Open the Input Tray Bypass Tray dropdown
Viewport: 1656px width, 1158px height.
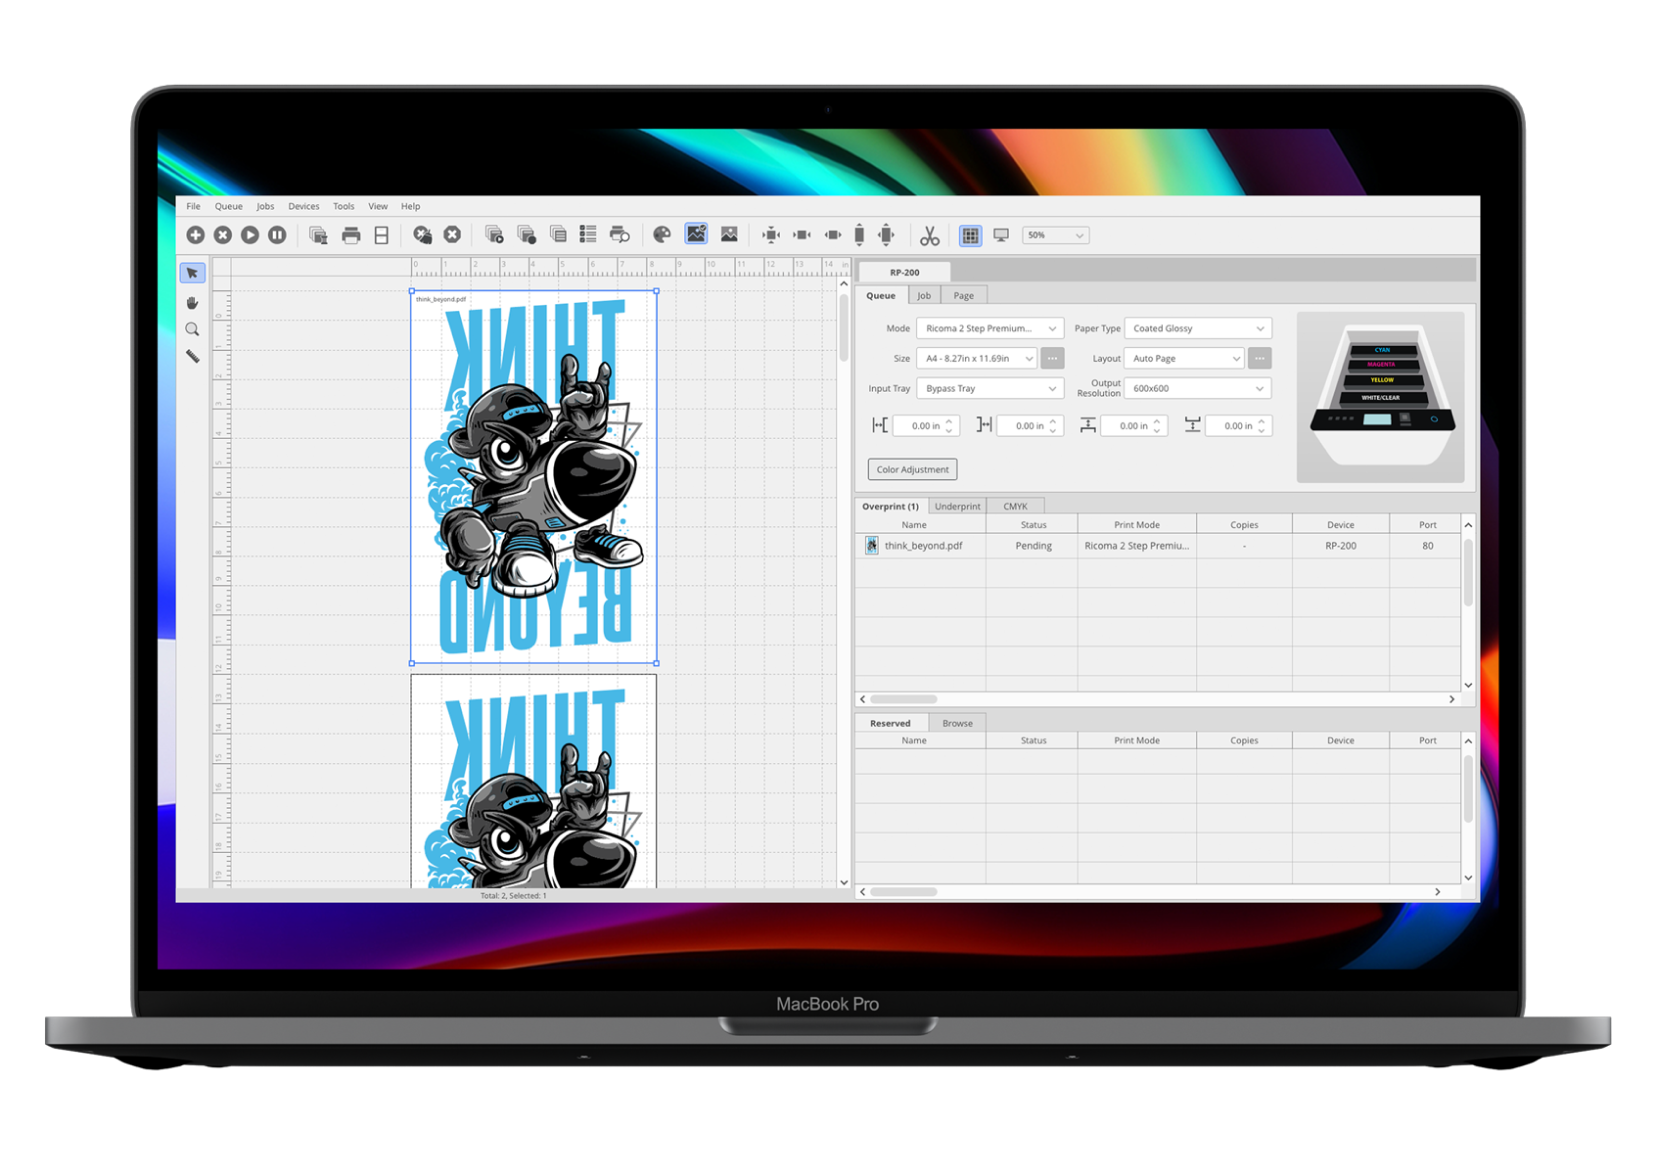pos(989,388)
